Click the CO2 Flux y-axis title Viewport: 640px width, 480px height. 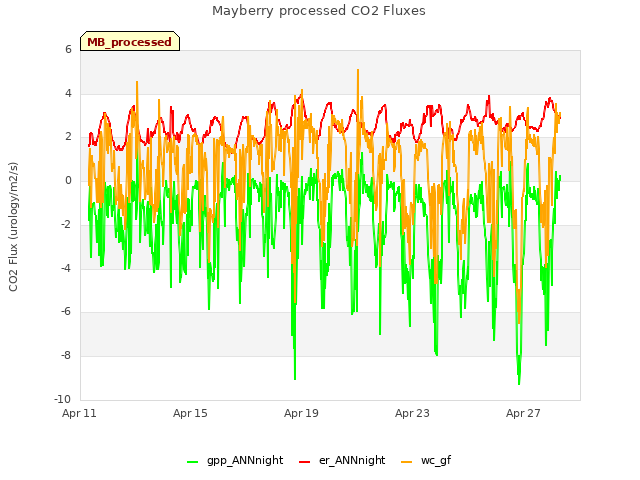click(13, 227)
